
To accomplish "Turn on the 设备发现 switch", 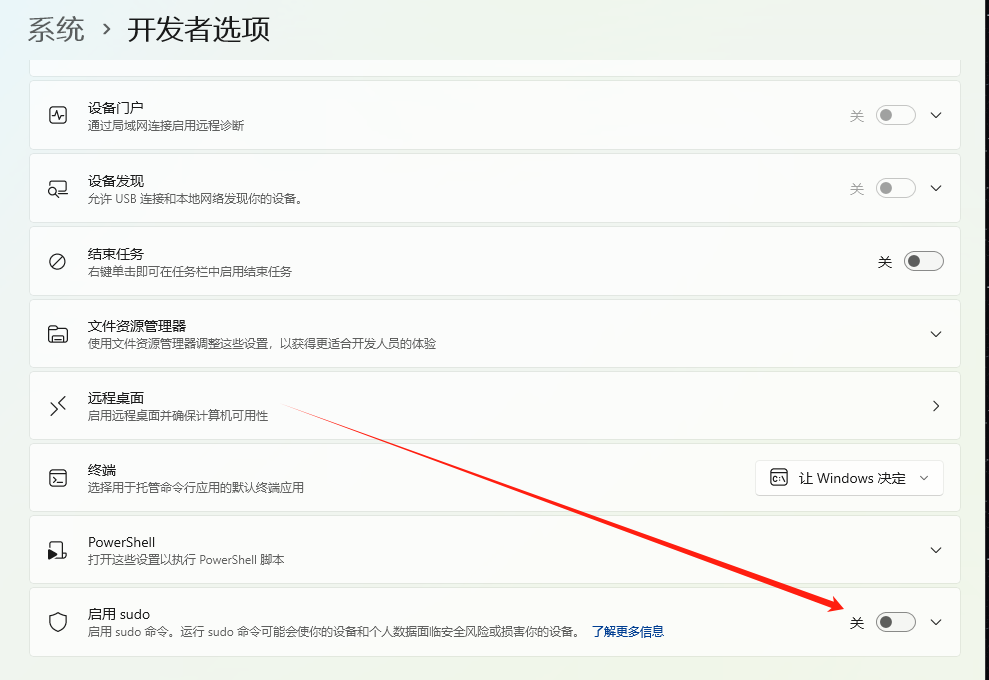I will [895, 187].
